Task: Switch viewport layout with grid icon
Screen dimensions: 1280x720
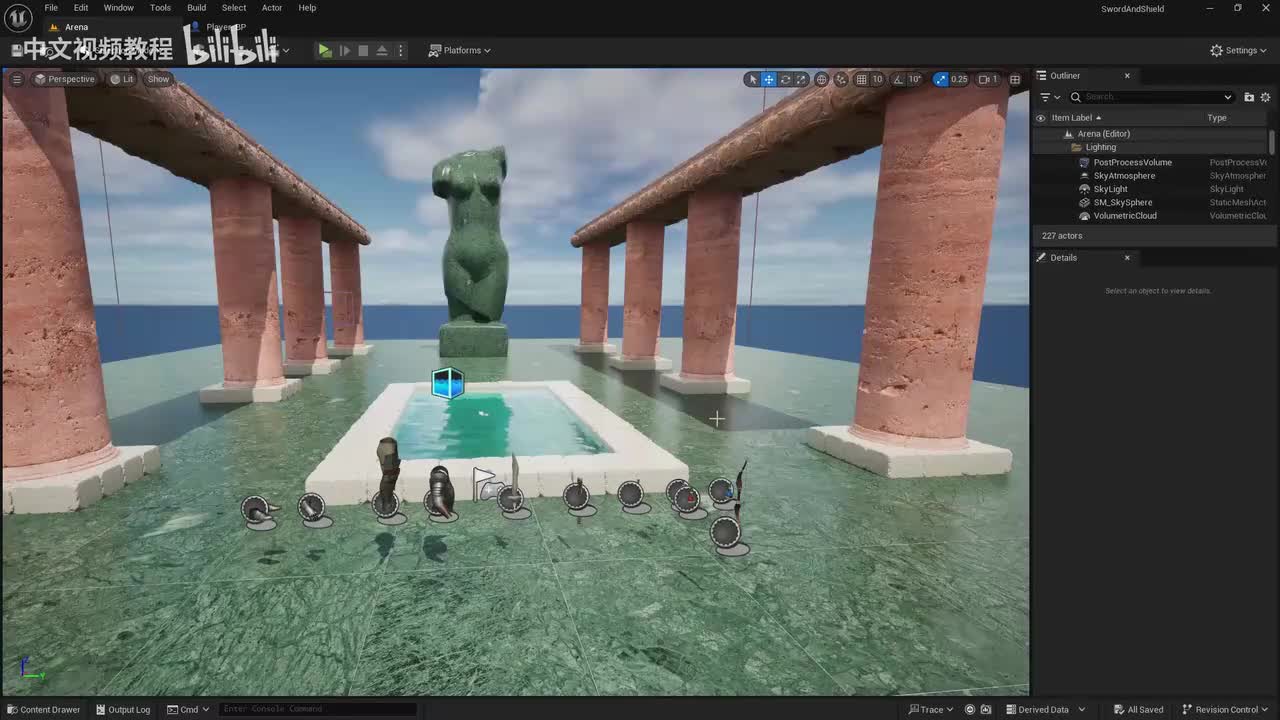Action: tap(1015, 79)
